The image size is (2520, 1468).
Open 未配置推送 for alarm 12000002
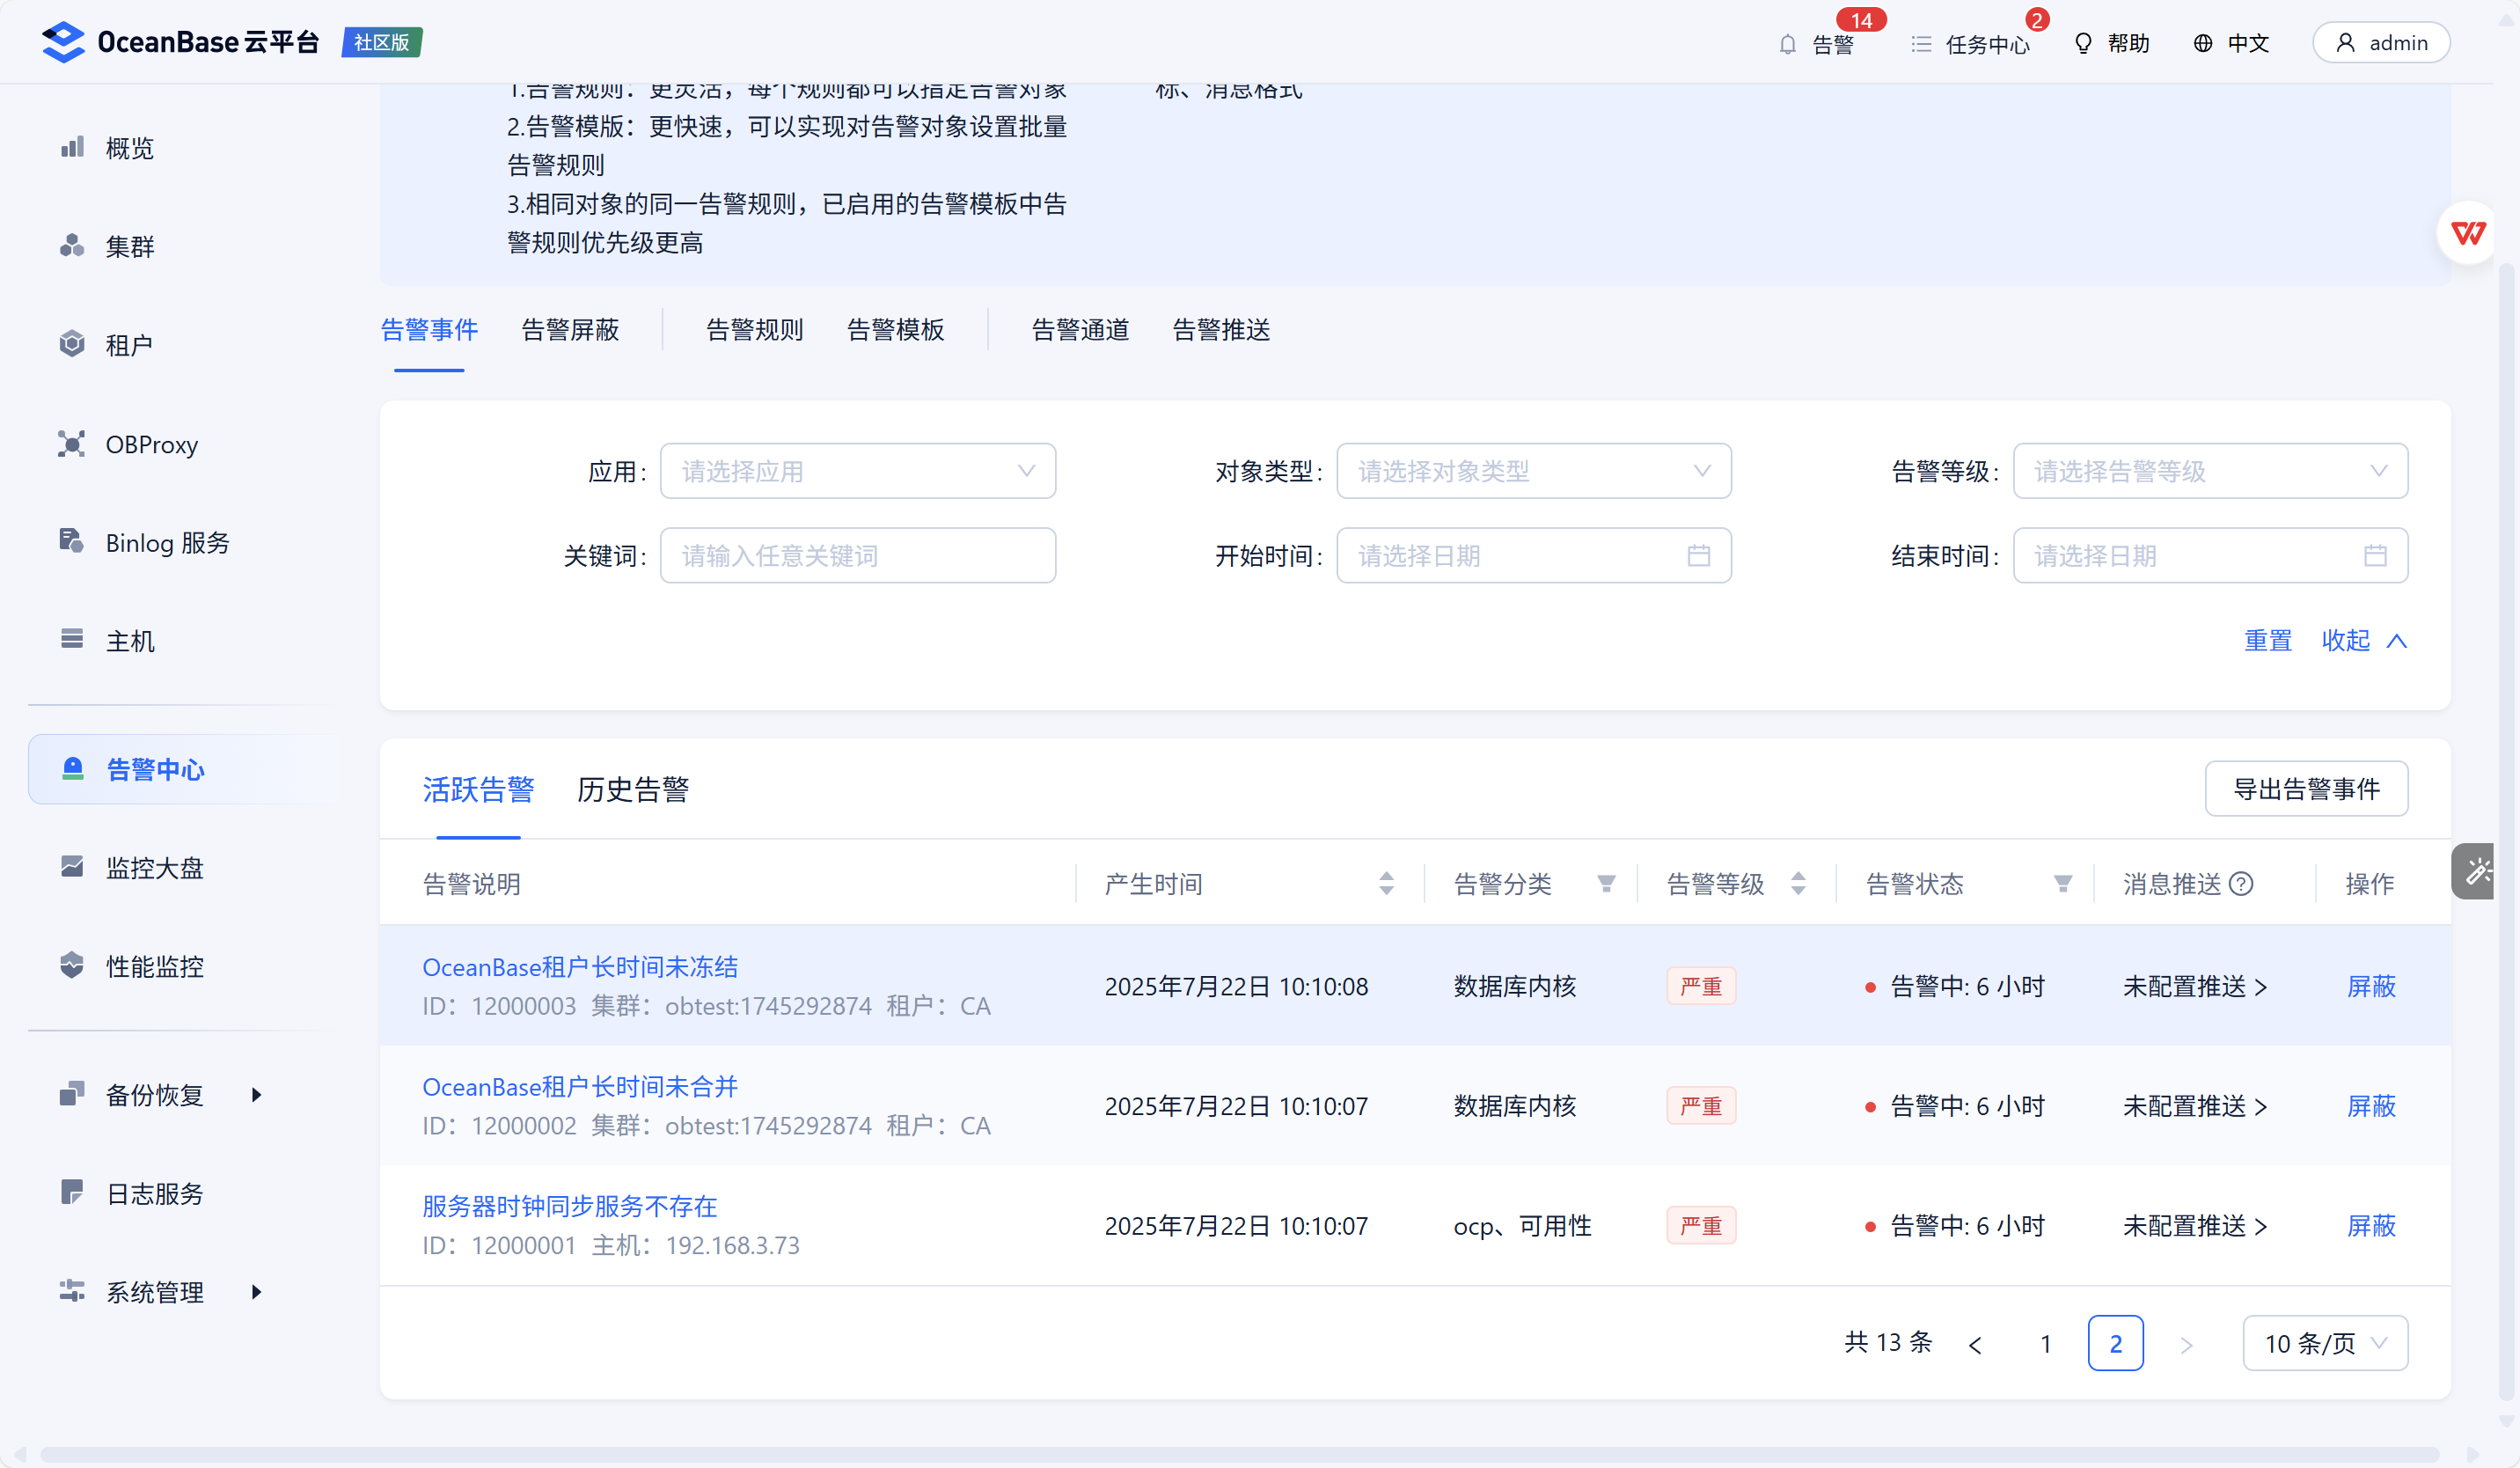point(2195,1106)
